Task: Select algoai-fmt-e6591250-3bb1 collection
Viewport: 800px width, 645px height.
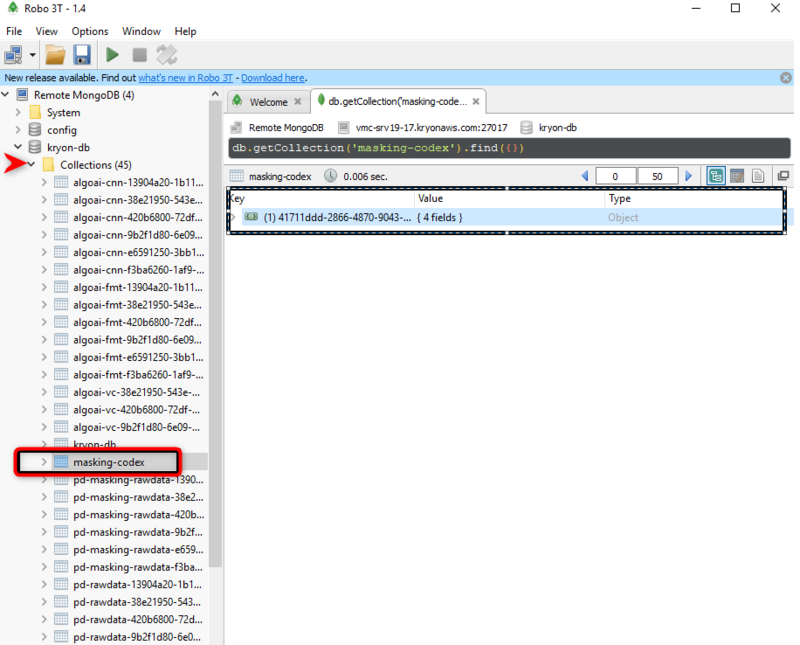Action: [x=138, y=357]
